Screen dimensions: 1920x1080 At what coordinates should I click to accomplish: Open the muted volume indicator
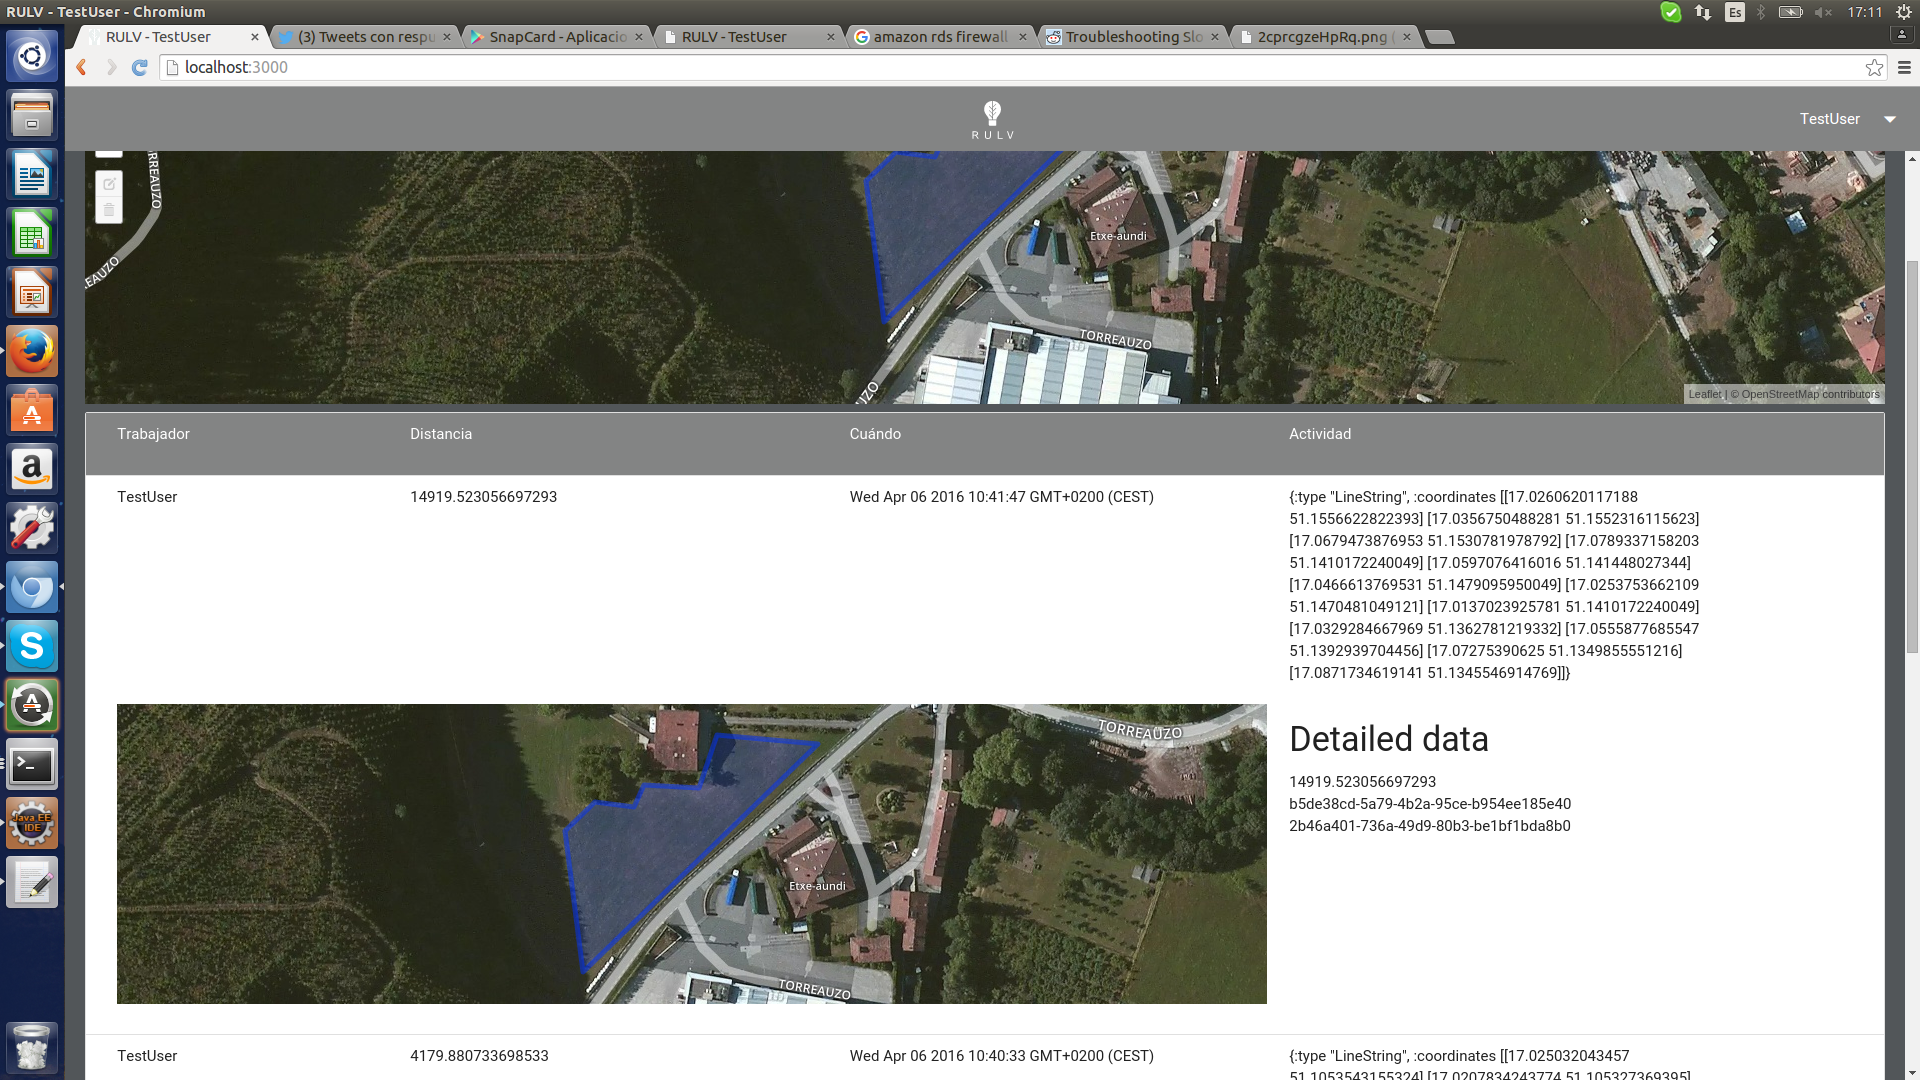1824,12
